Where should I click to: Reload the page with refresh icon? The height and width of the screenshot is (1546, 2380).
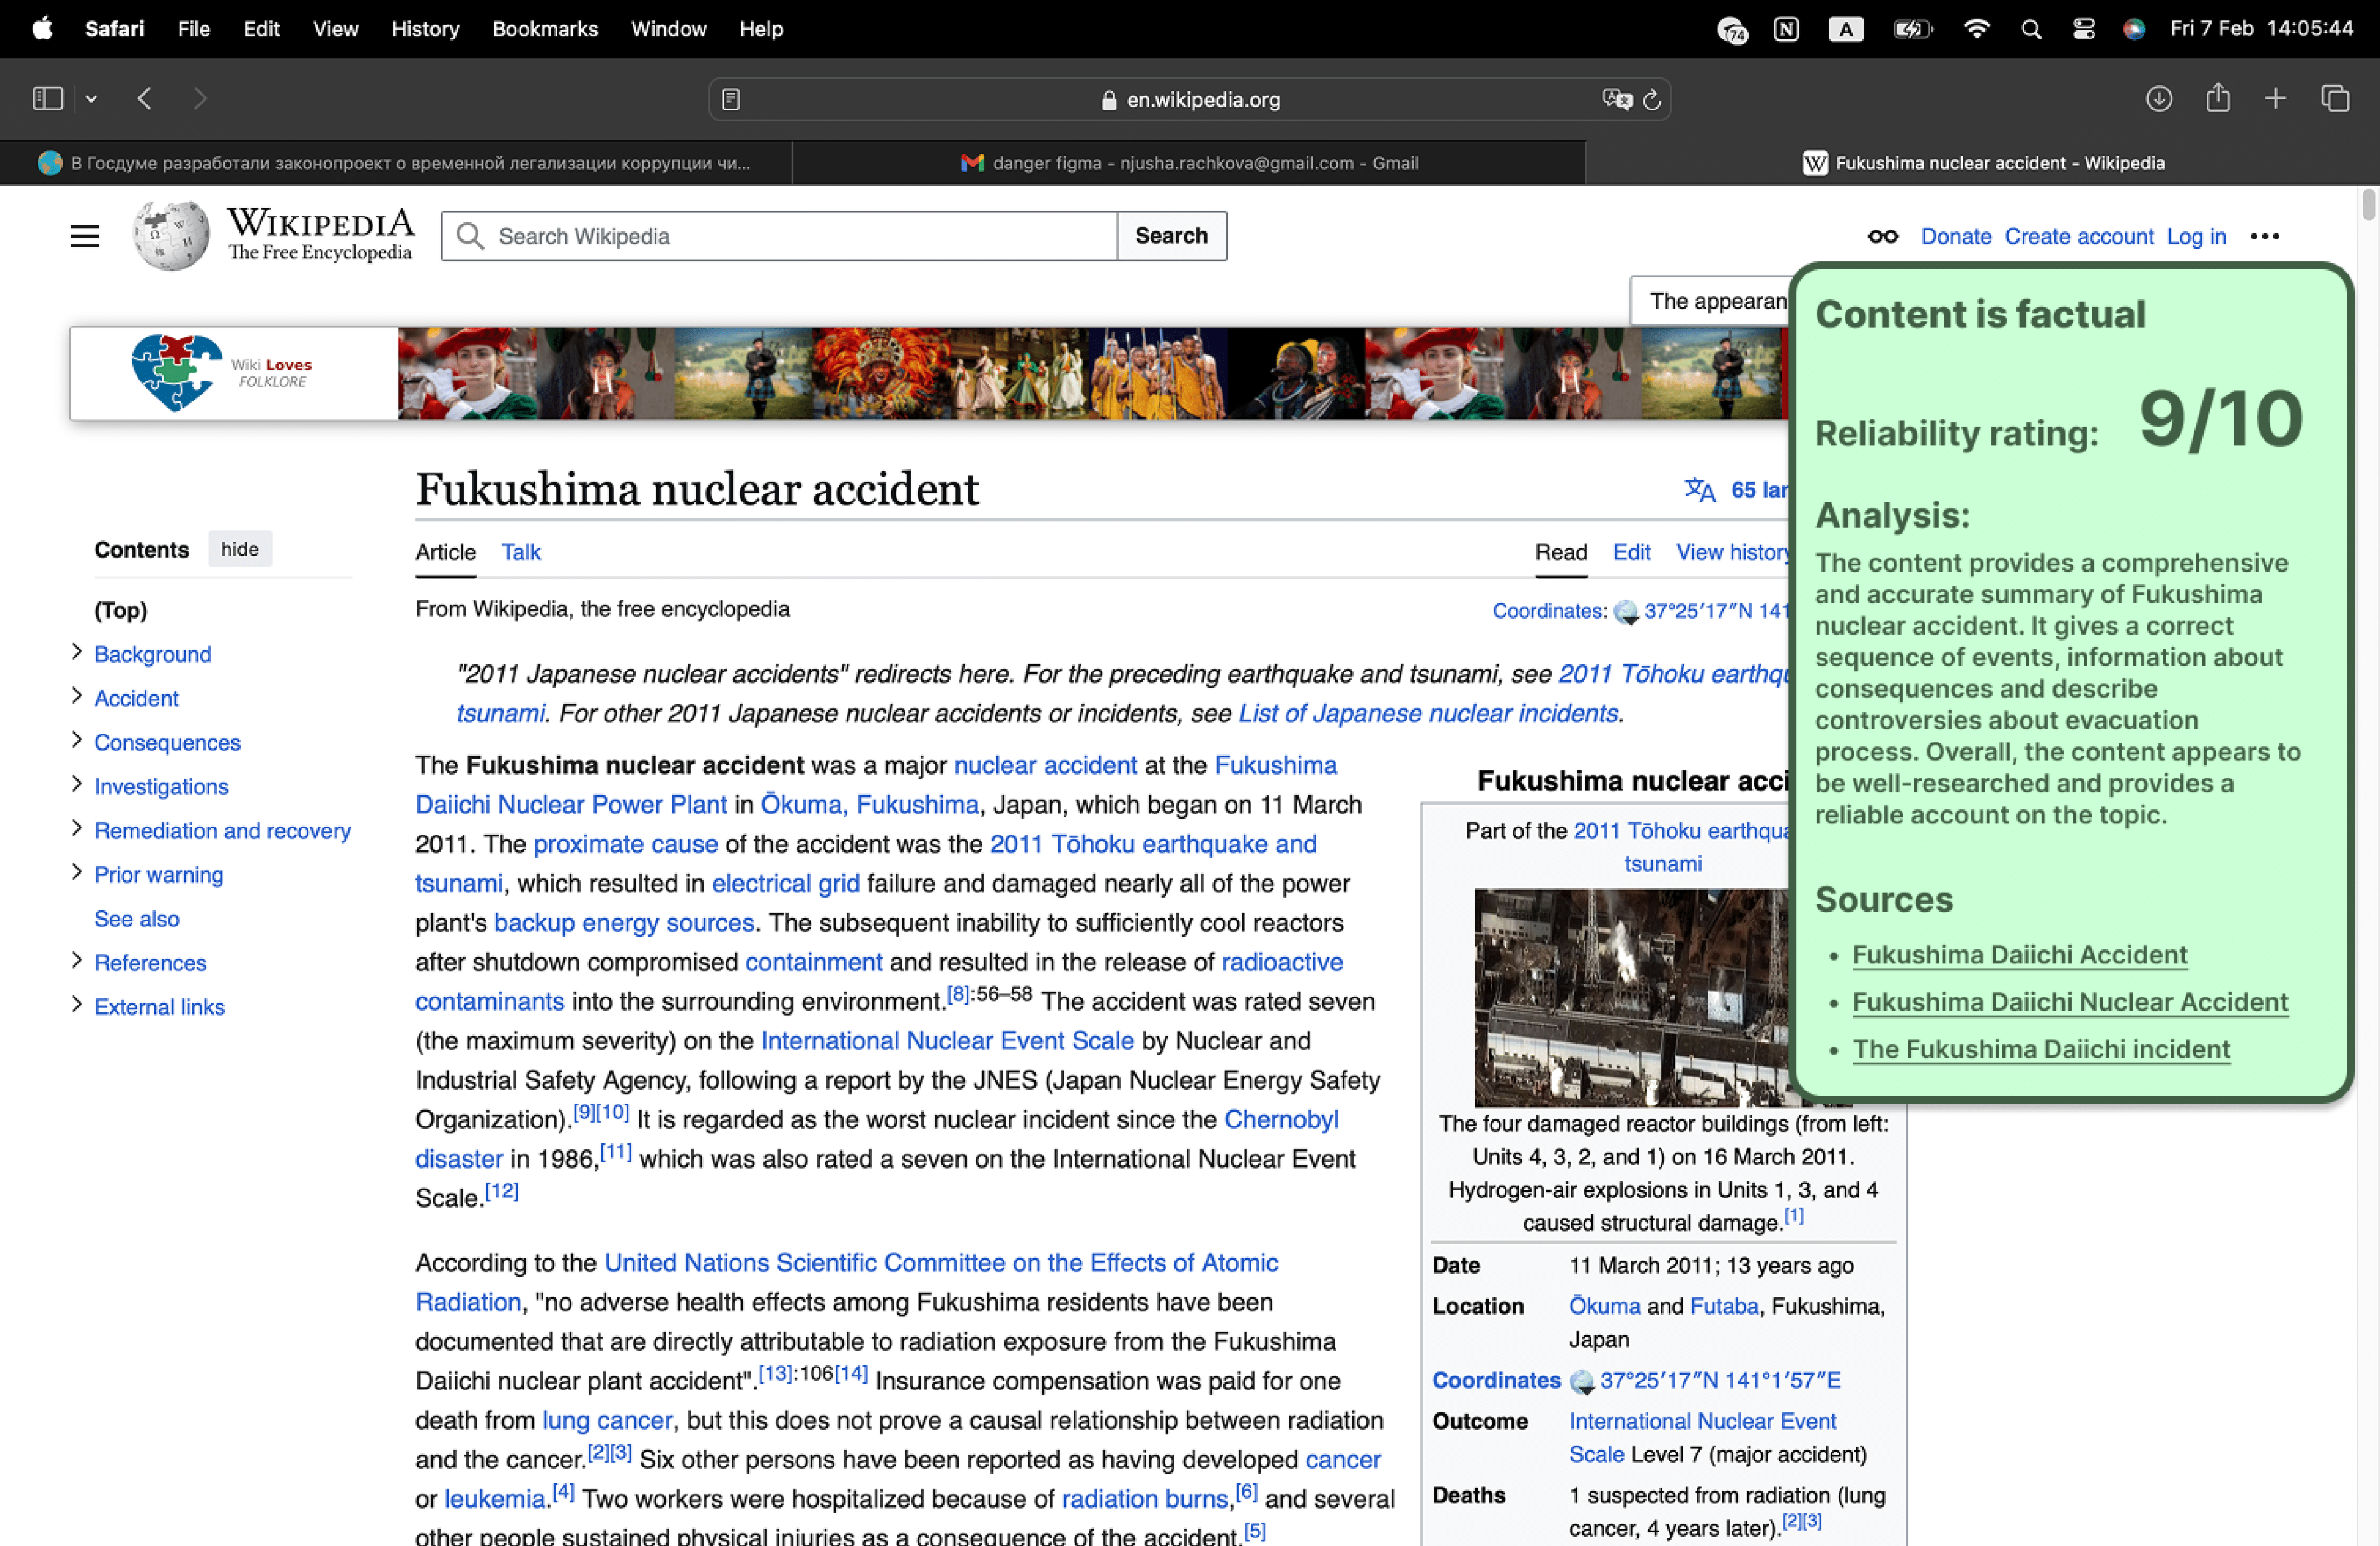(1652, 99)
